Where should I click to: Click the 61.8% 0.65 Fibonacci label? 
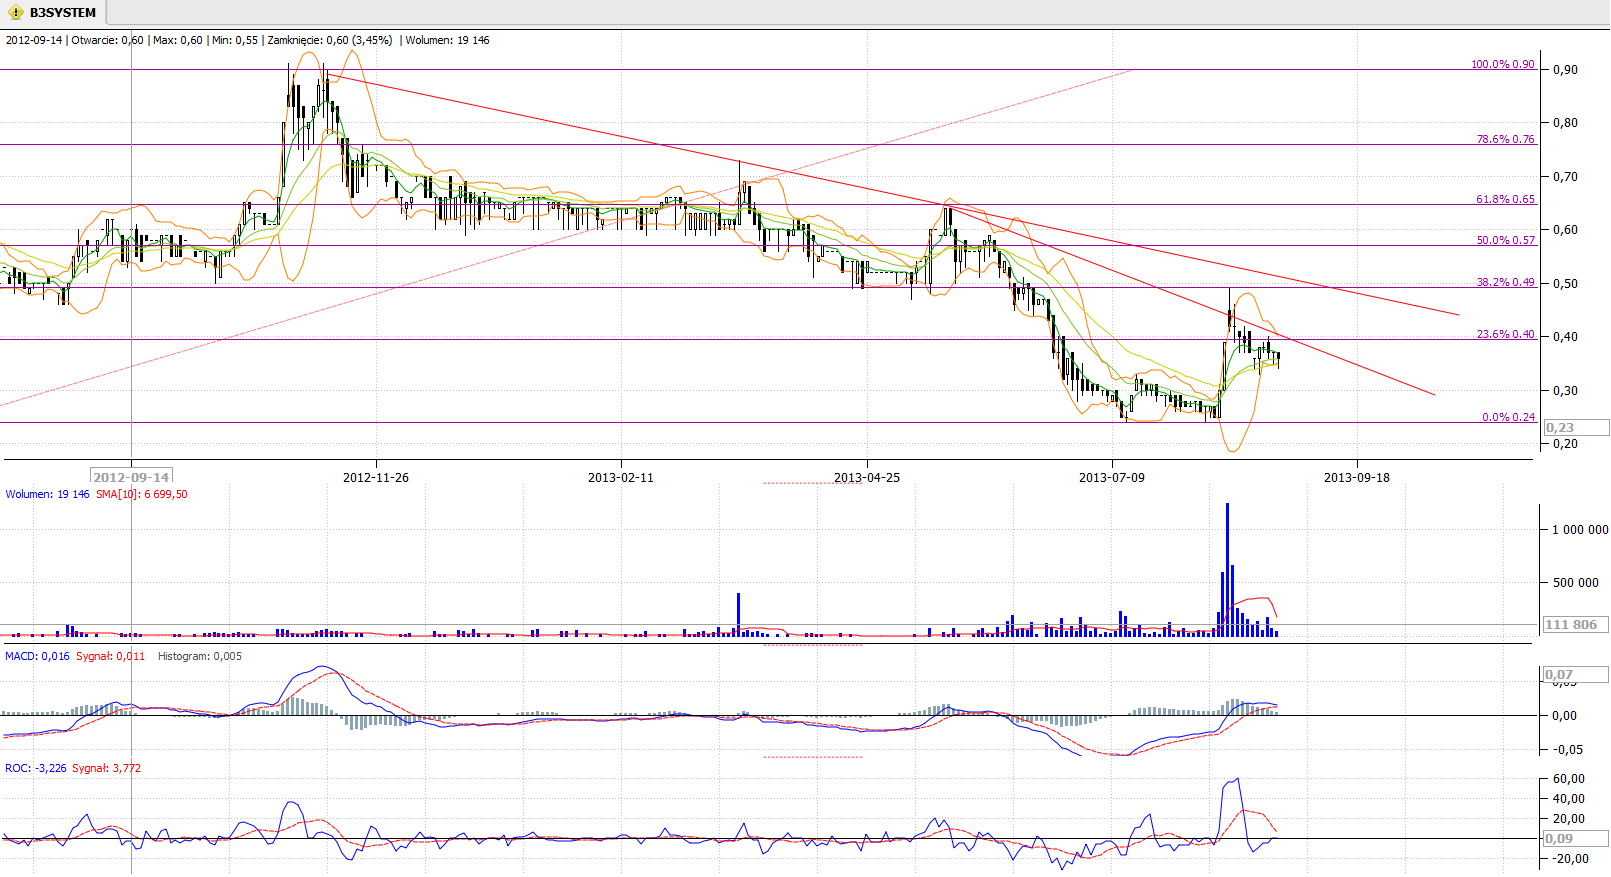[1505, 199]
